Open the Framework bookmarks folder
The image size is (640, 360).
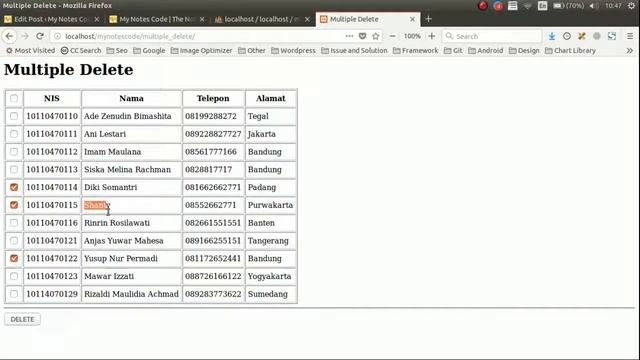[416, 51]
